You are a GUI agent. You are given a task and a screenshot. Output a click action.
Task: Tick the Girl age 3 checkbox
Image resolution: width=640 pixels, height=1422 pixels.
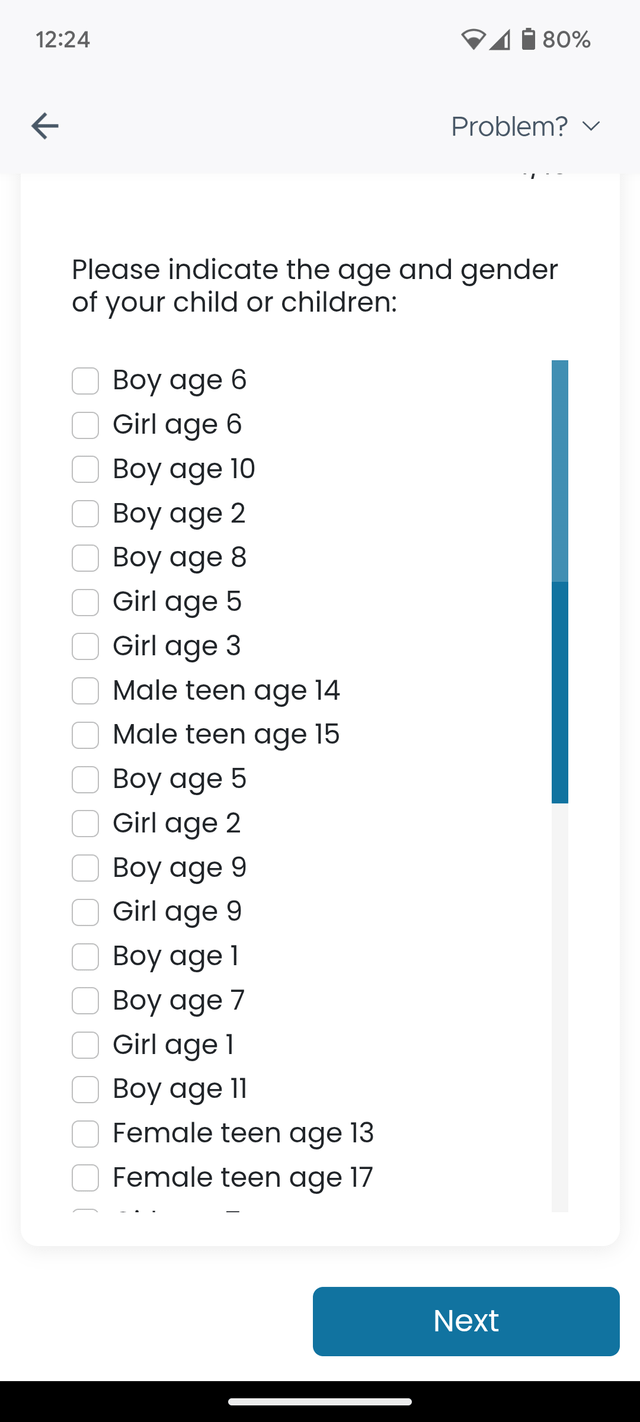pyautogui.click(x=85, y=646)
